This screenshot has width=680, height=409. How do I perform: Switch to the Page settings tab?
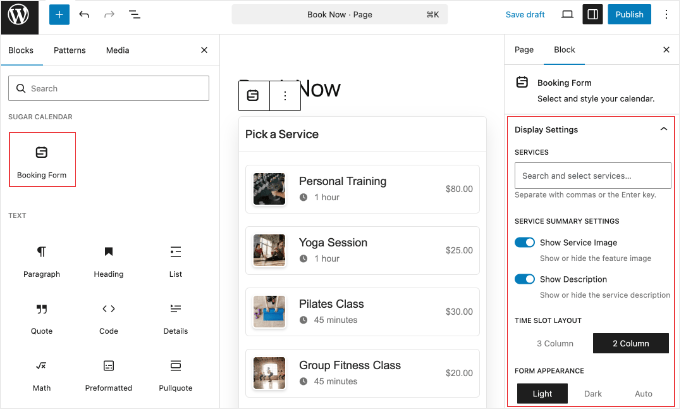[524, 49]
